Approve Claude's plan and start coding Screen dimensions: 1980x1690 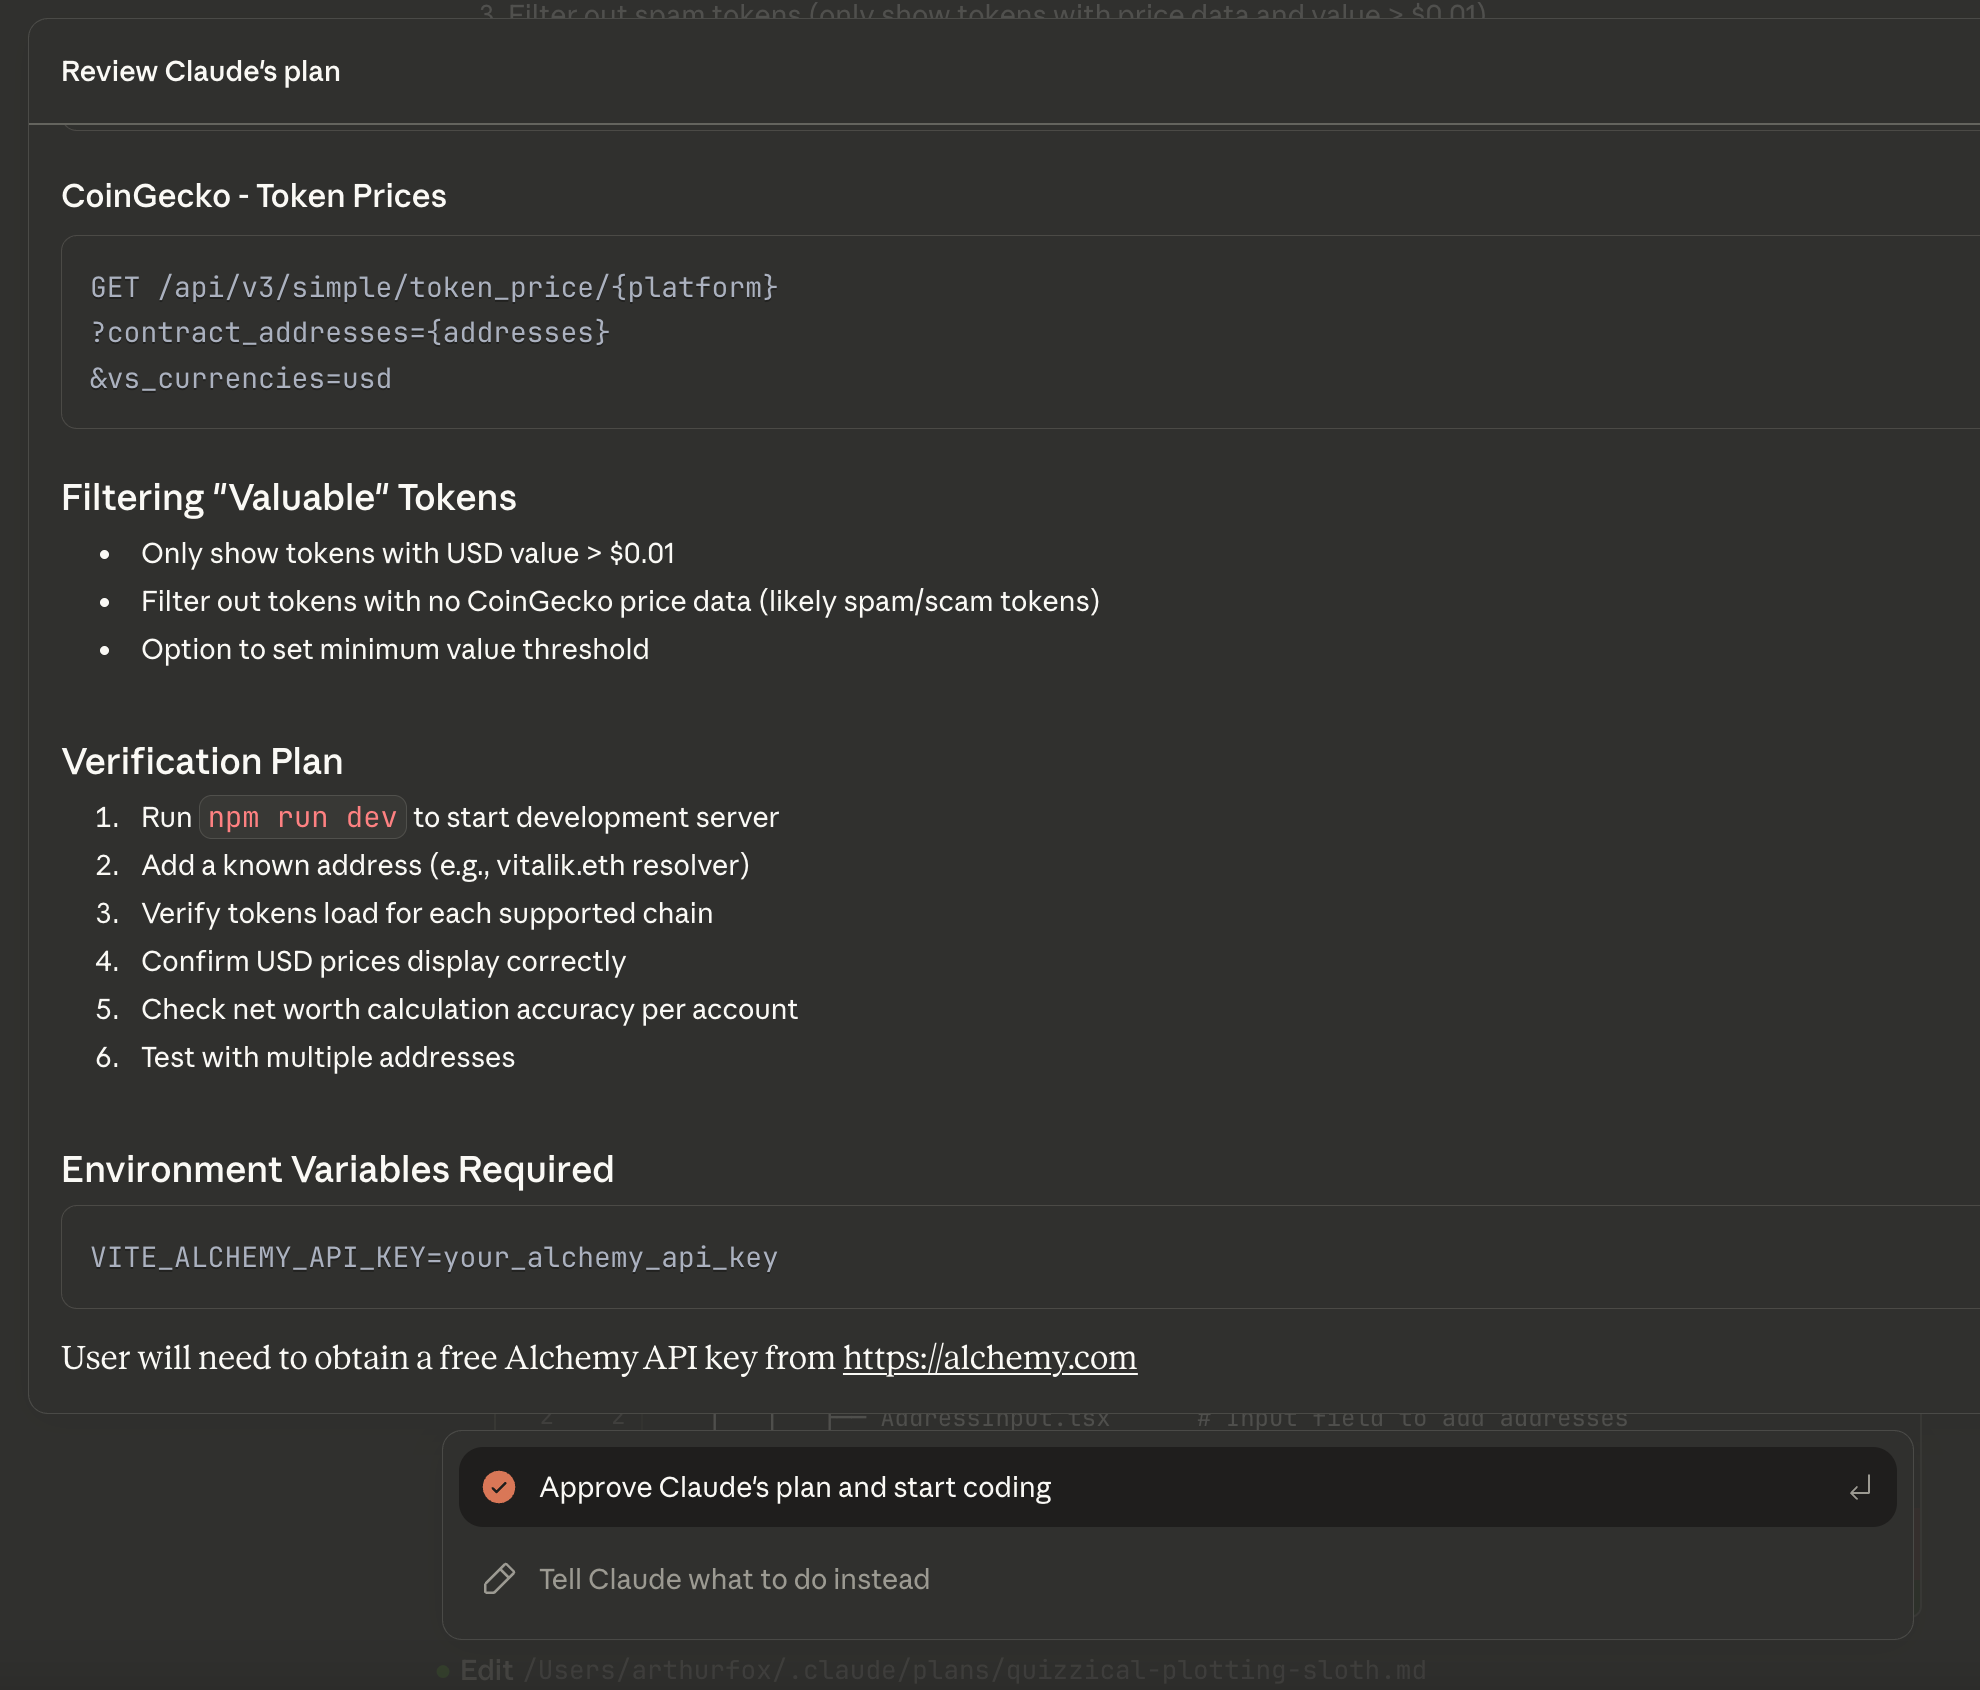[795, 1487]
